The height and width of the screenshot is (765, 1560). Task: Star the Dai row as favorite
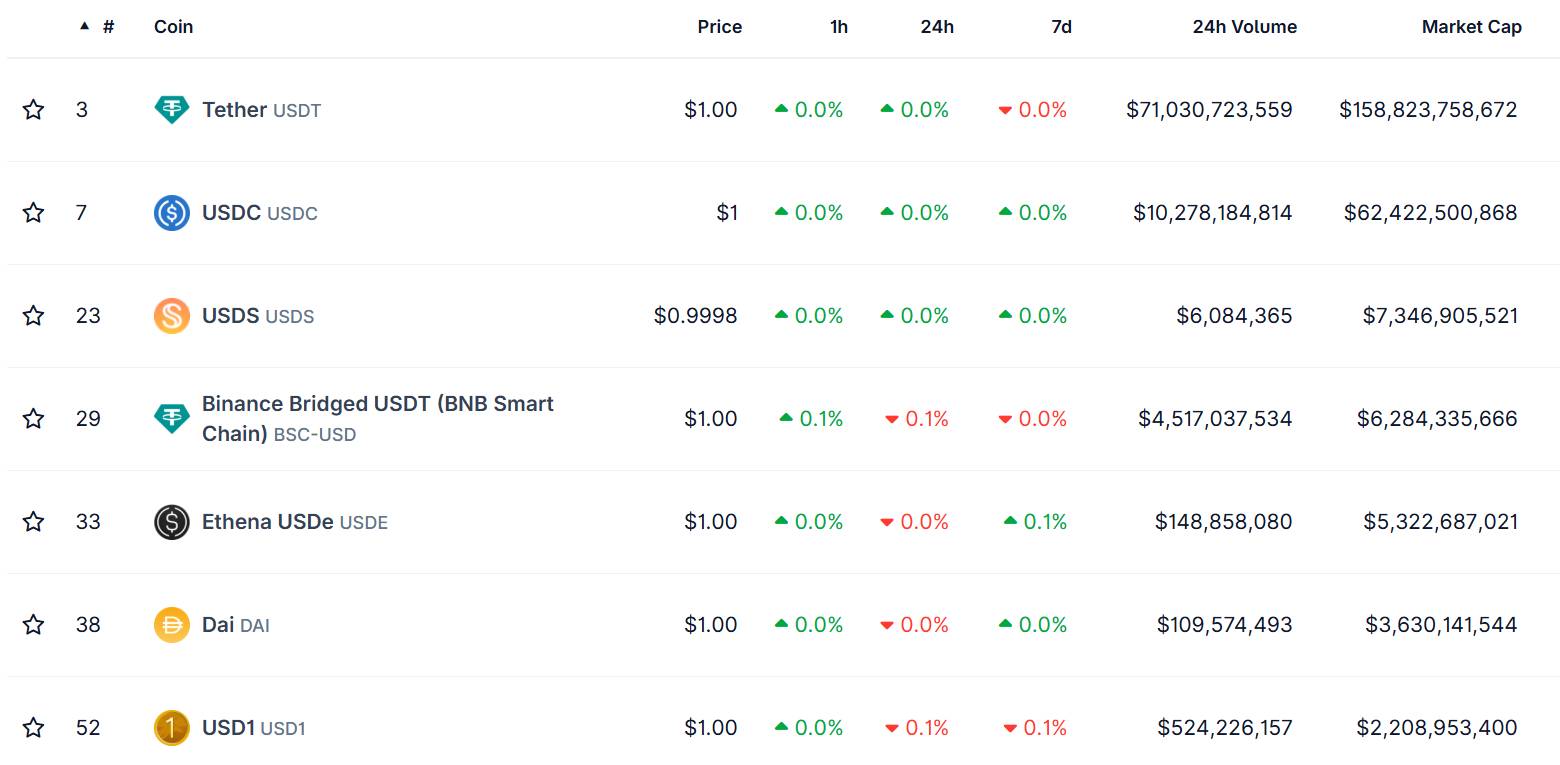pos(34,625)
